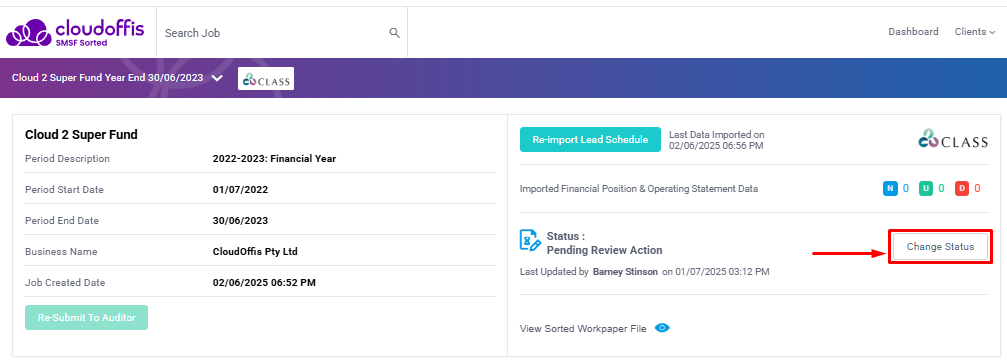Click Re-import Lead Schedule button
1007x364 pixels.
tap(590, 139)
